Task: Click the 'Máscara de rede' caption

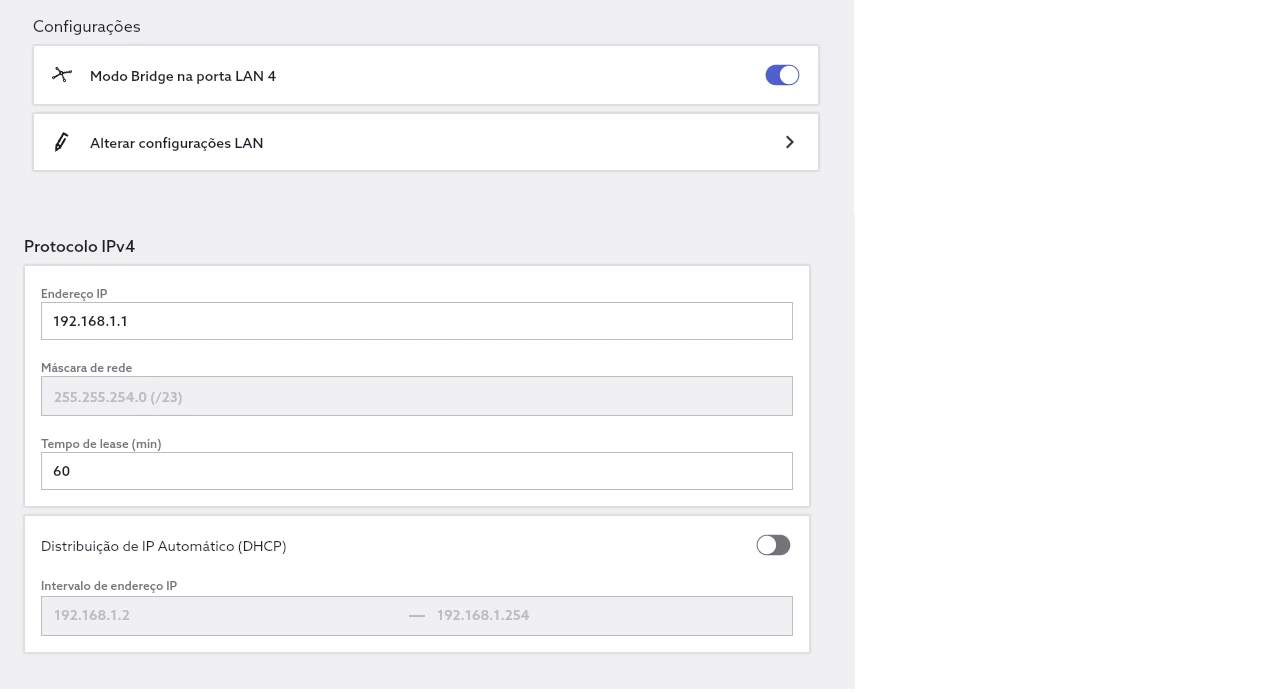Action: 86,368
